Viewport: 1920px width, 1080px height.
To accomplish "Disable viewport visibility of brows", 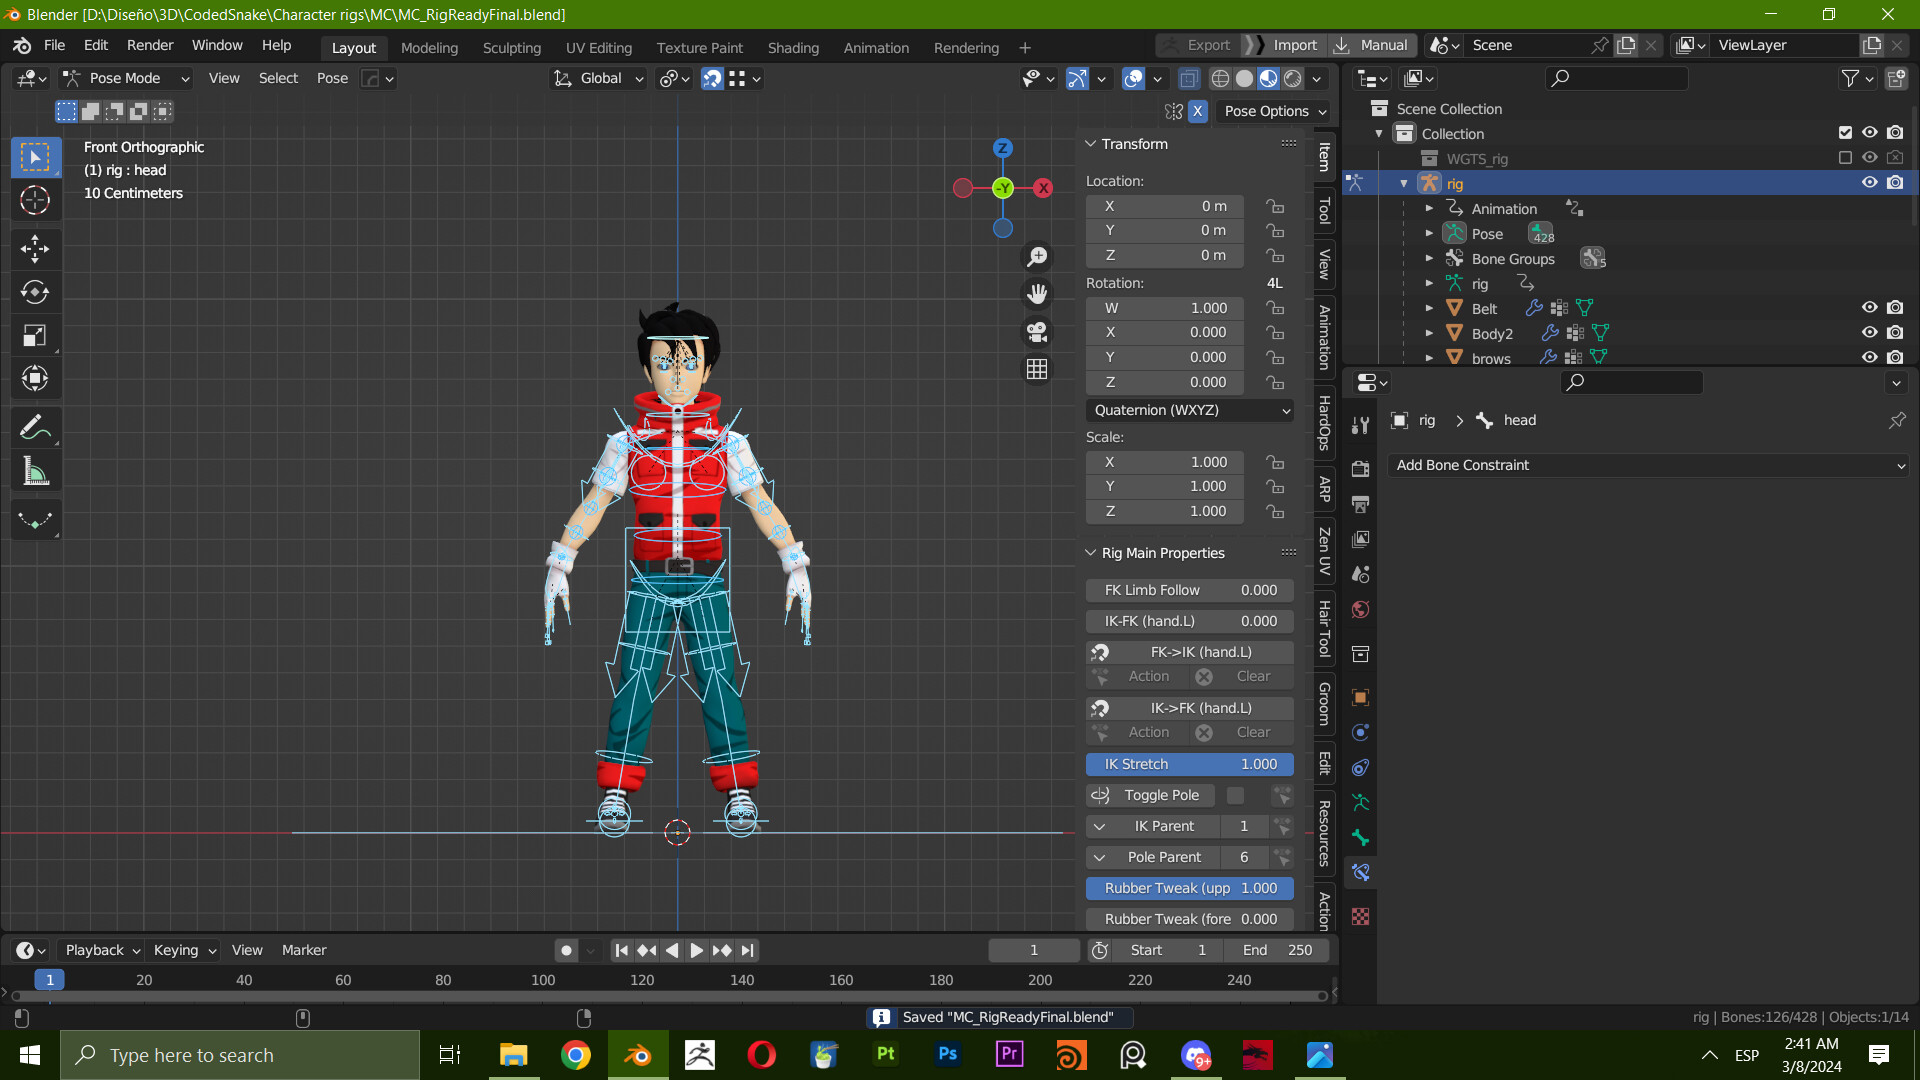I will [x=1870, y=357].
